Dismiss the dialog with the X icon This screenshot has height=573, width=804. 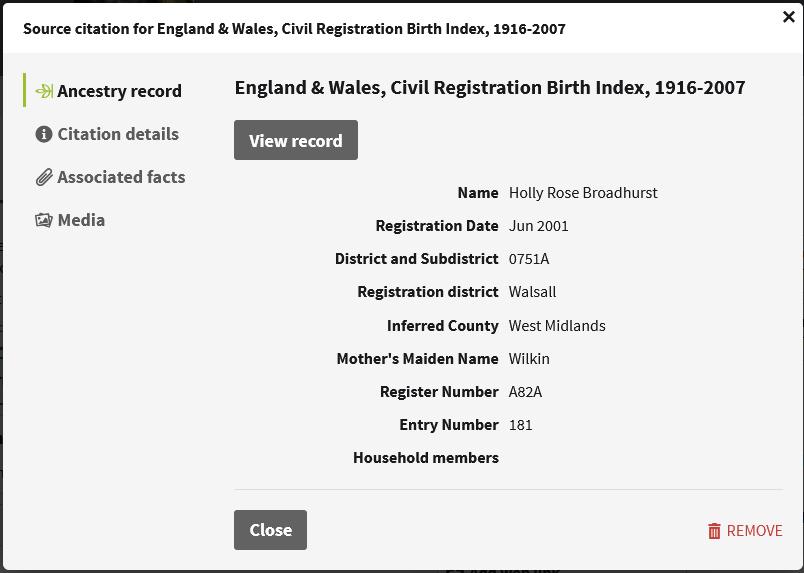(788, 17)
